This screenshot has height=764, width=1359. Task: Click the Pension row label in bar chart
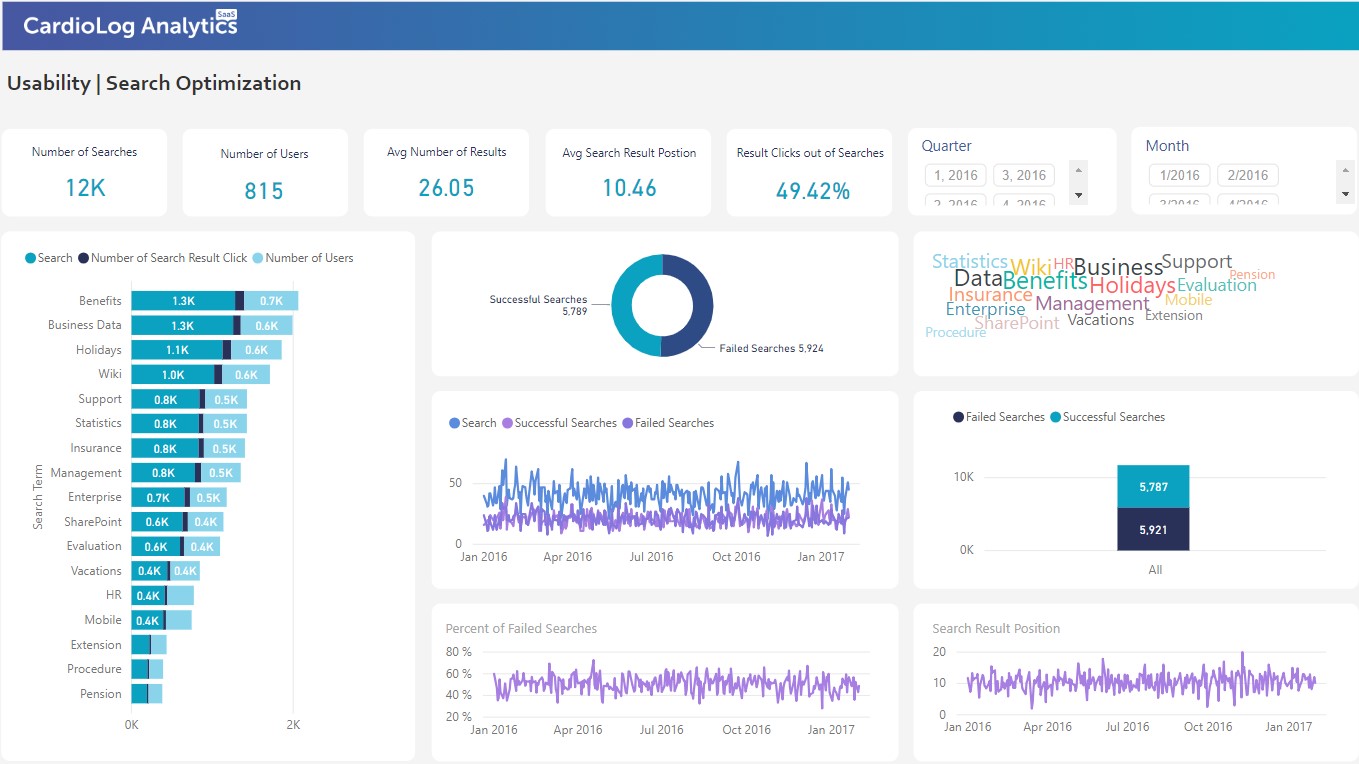tap(101, 694)
